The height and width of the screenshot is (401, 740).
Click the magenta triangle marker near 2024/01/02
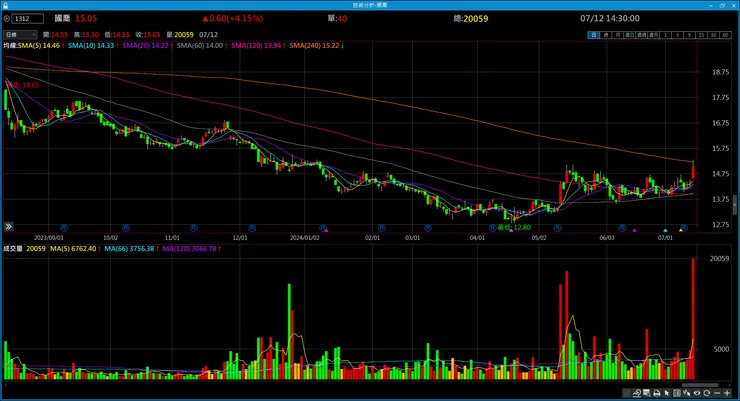(x=326, y=230)
